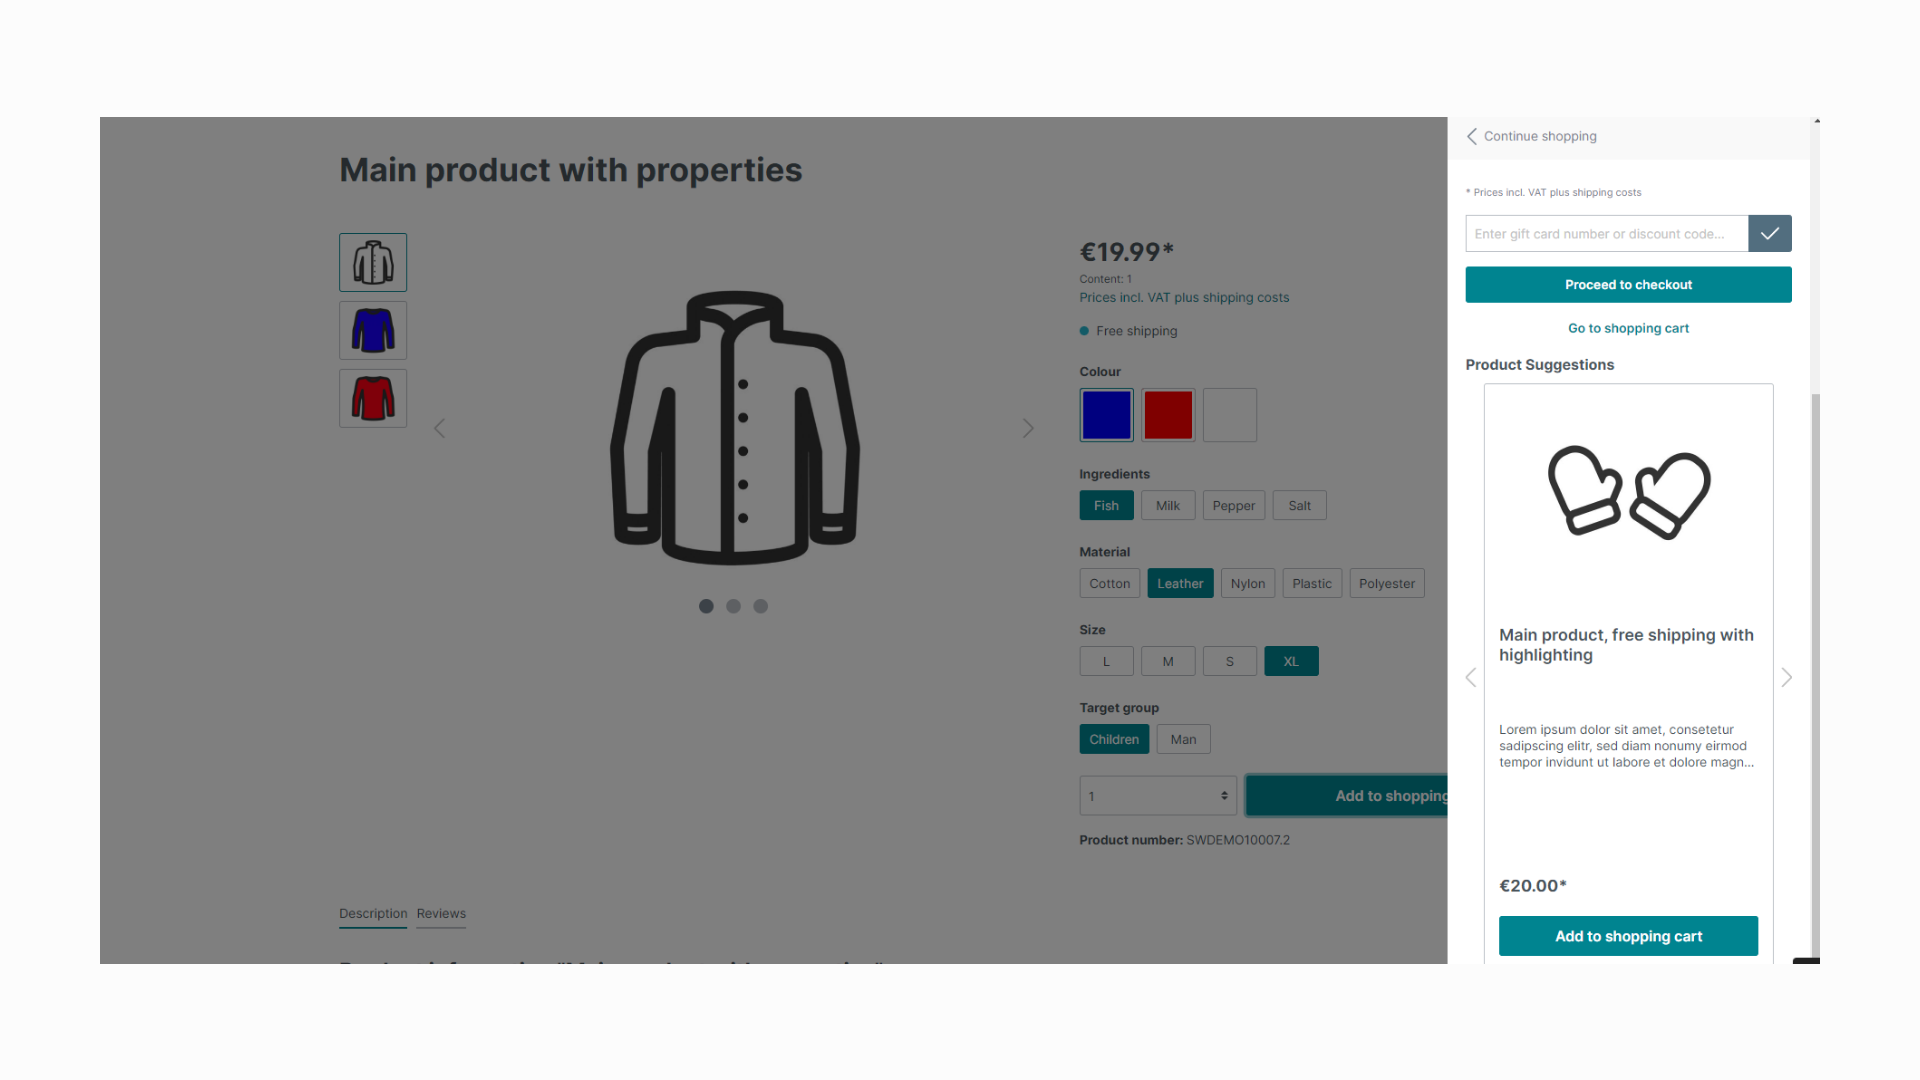The image size is (1920, 1080).
Task: Select Children target group toggle
Action: [1112, 738]
